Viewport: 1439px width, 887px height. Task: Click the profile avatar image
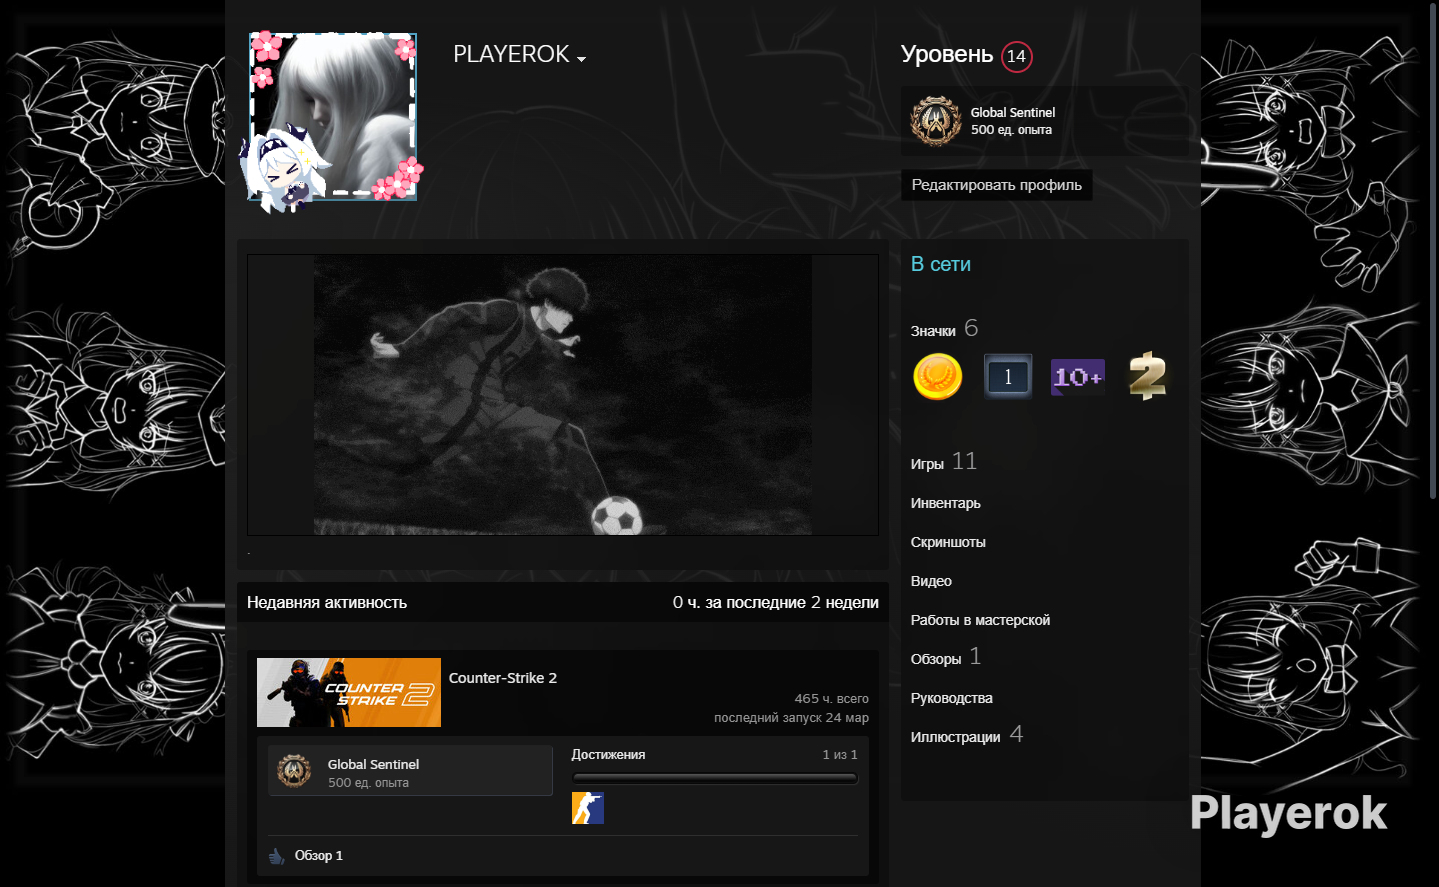point(332,117)
